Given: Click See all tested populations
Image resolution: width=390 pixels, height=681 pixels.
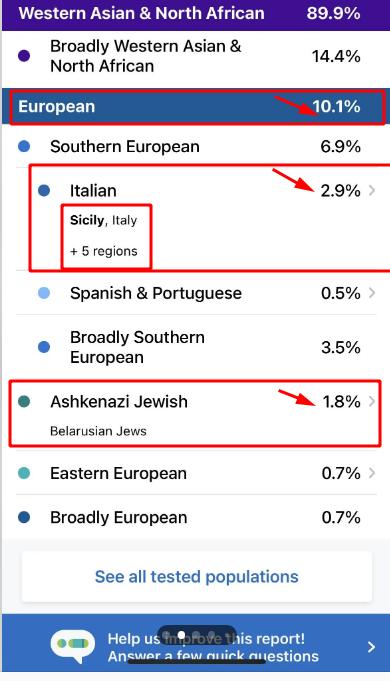Looking at the screenshot, I should point(197,577).
